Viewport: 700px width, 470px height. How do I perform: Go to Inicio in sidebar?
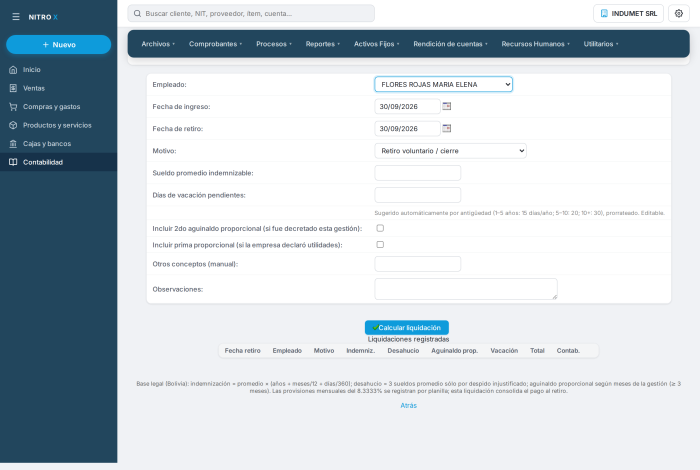point(58,70)
